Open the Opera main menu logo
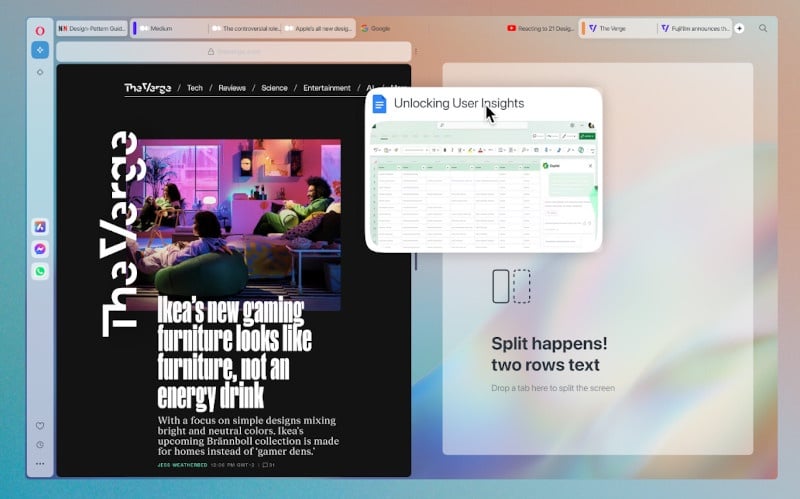The width and height of the screenshot is (800, 499). [x=40, y=31]
